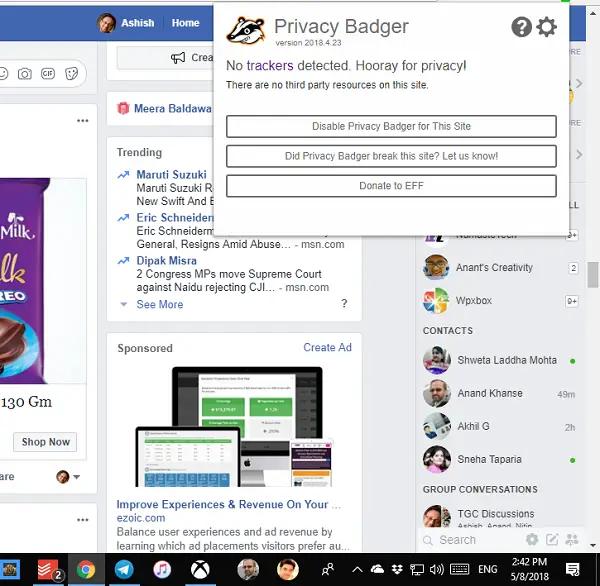This screenshot has height=586, width=600.
Task: Open Ashish profile in Facebook header
Action: pyautogui.click(x=126, y=23)
